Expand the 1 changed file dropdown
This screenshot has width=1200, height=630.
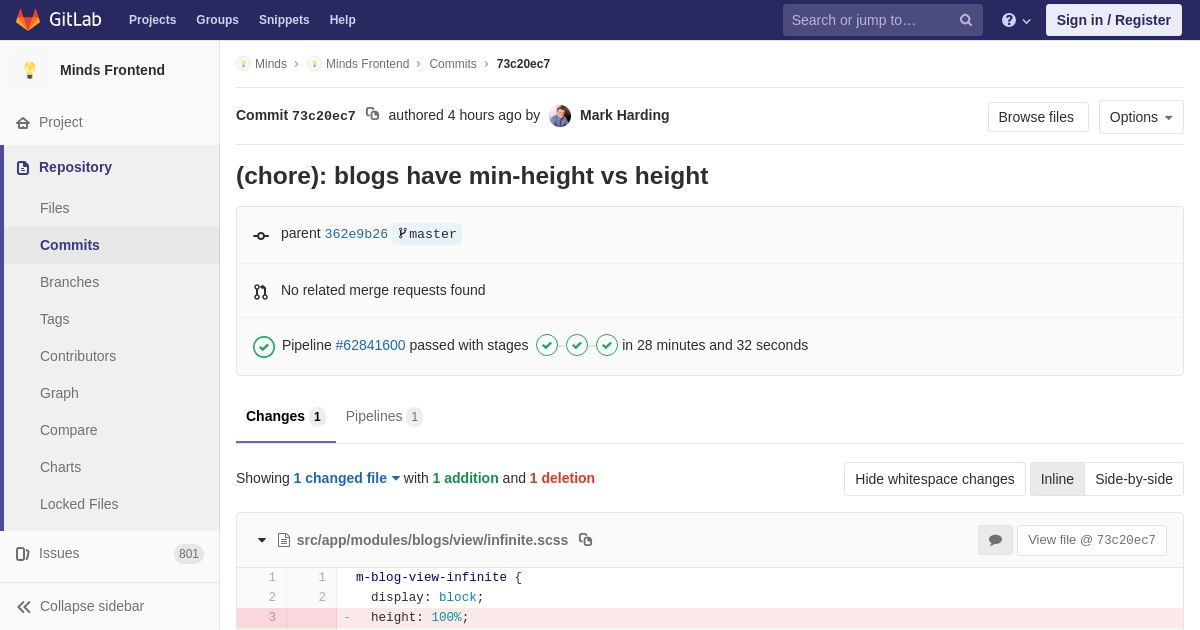tap(347, 478)
